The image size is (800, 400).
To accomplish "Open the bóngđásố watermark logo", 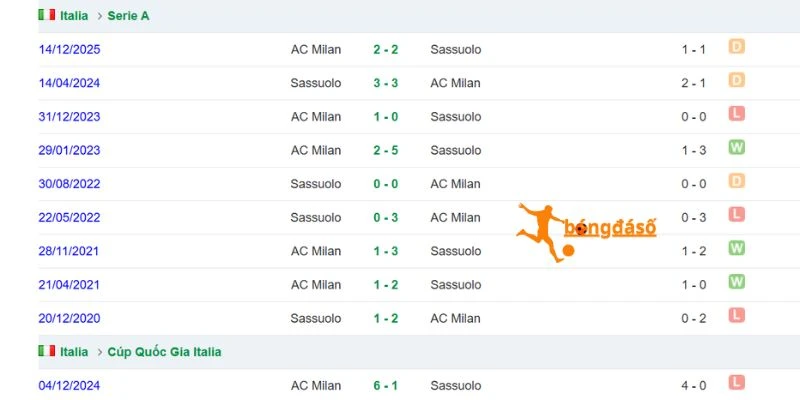I will pyautogui.click(x=586, y=232).
